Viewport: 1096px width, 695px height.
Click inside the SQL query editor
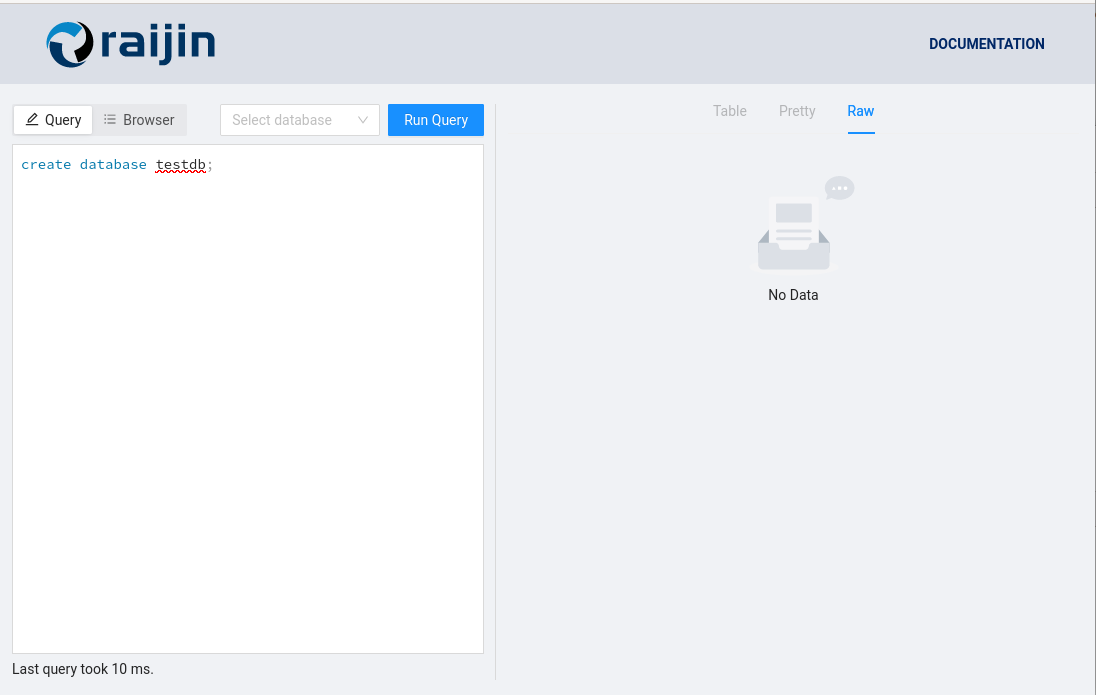point(248,399)
